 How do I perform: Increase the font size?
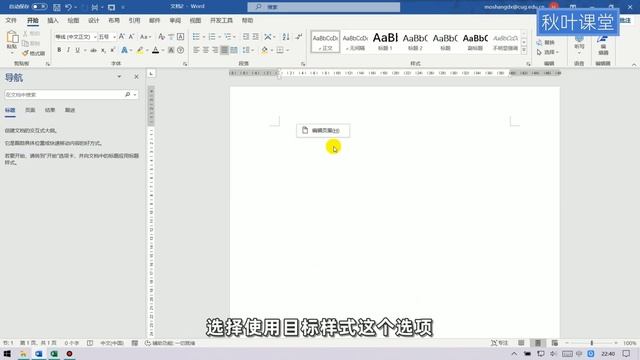click(x=122, y=37)
